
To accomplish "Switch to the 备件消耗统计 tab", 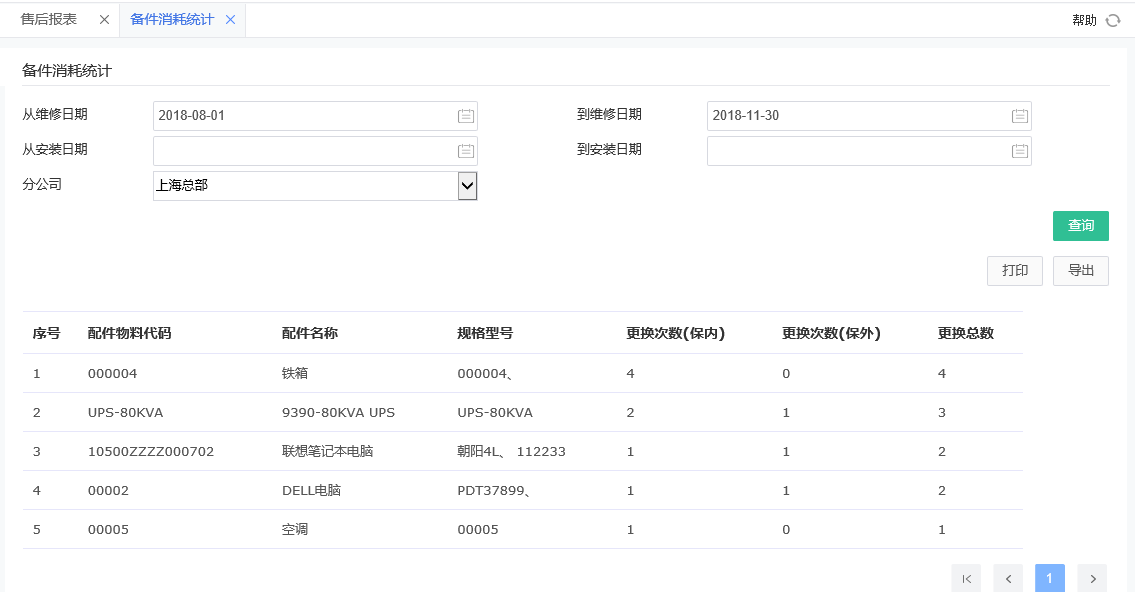I will [x=170, y=19].
